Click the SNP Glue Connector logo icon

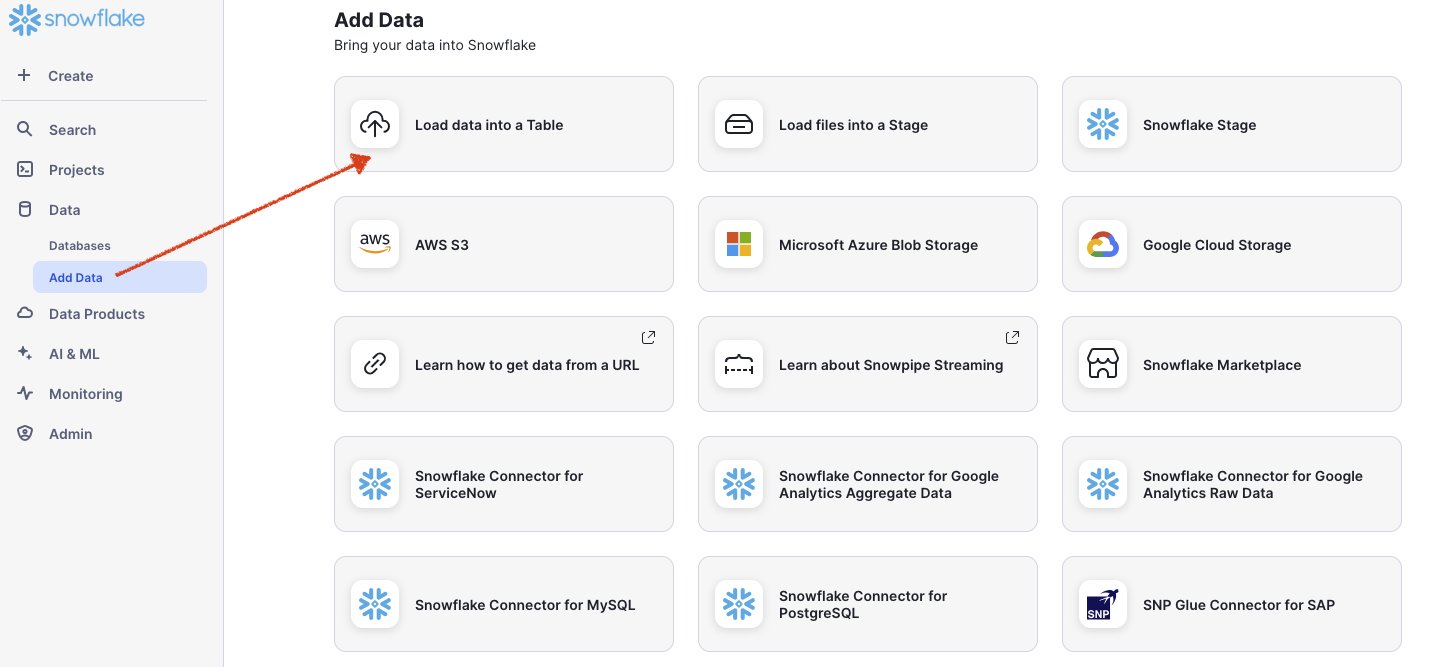point(1103,605)
